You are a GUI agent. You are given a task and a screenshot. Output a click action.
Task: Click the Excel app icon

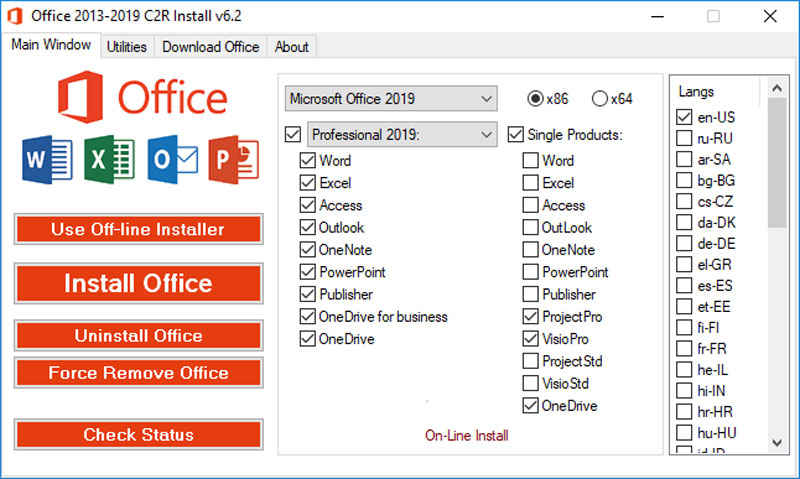(x=109, y=160)
